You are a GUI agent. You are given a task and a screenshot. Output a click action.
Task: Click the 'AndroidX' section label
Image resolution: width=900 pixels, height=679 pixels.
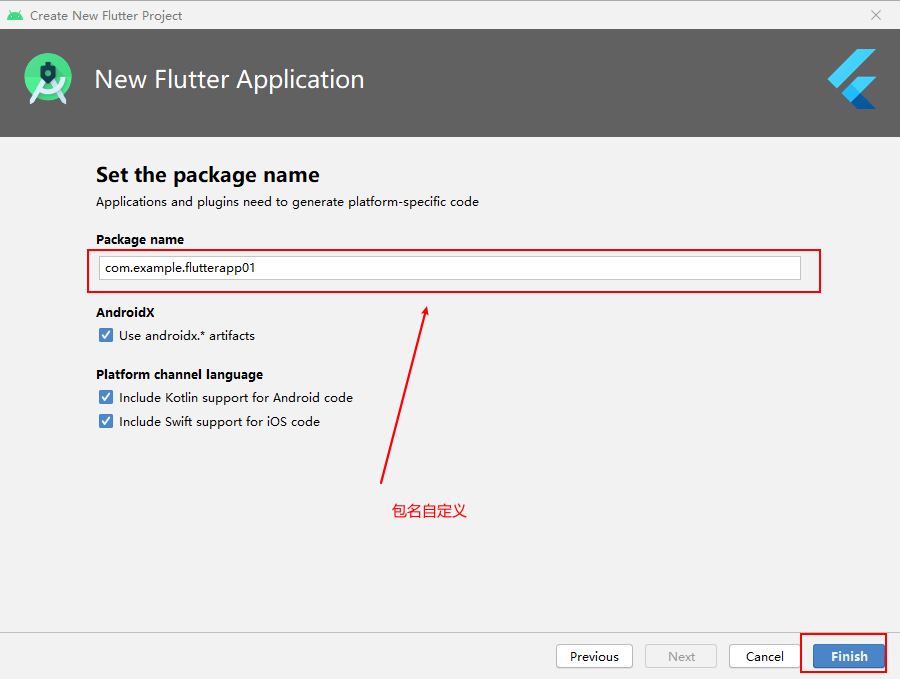125,312
